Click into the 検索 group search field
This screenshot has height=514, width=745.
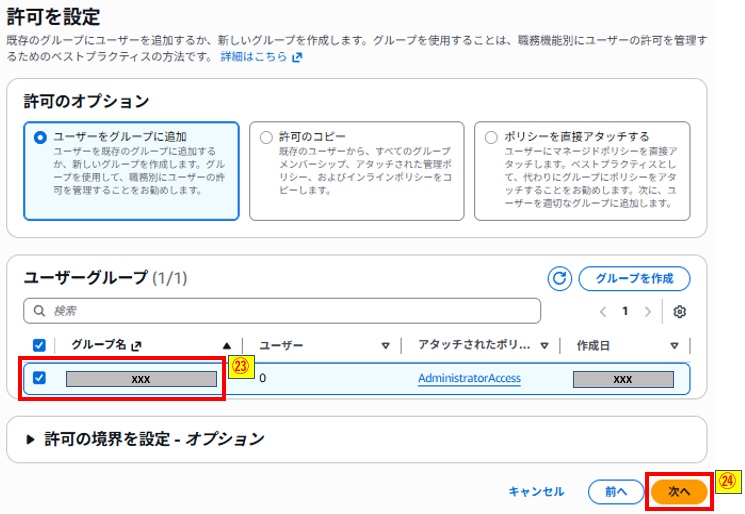point(290,311)
